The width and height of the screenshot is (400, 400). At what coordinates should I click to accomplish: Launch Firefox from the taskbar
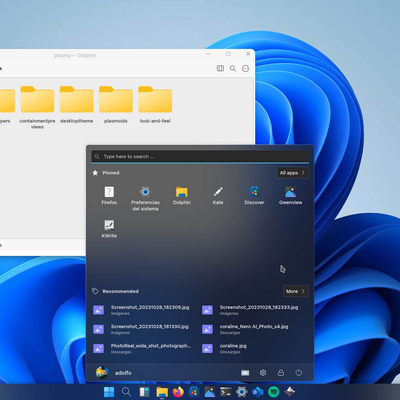(x=178, y=392)
